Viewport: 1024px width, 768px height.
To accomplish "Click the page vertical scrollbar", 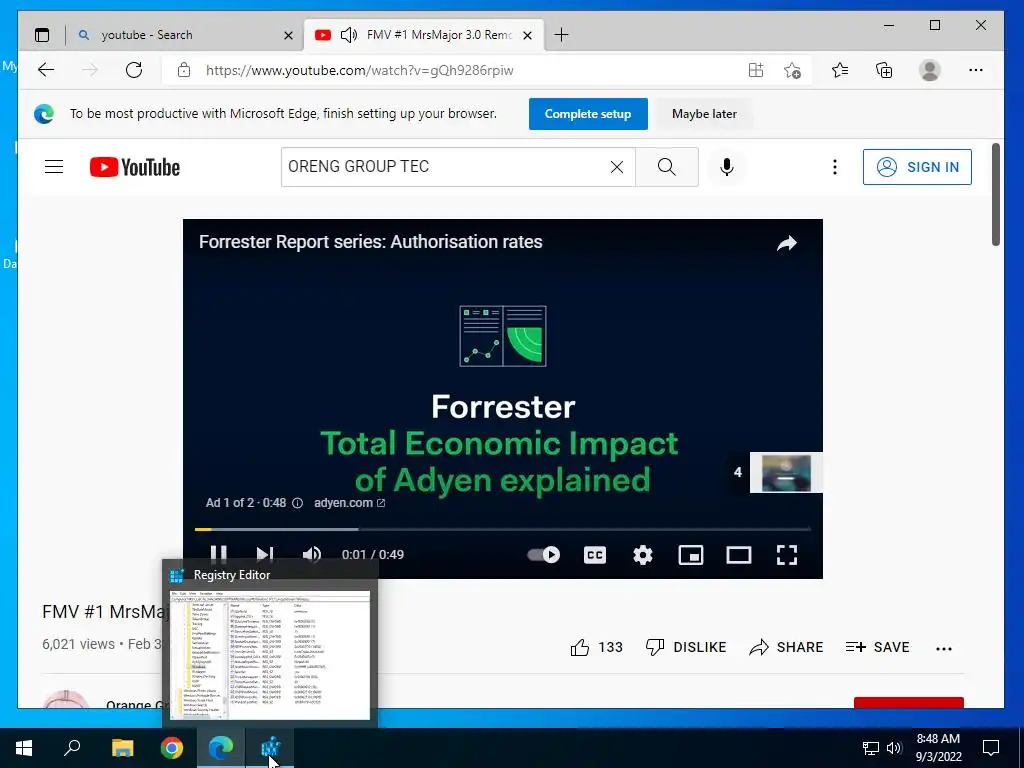I will (996, 195).
